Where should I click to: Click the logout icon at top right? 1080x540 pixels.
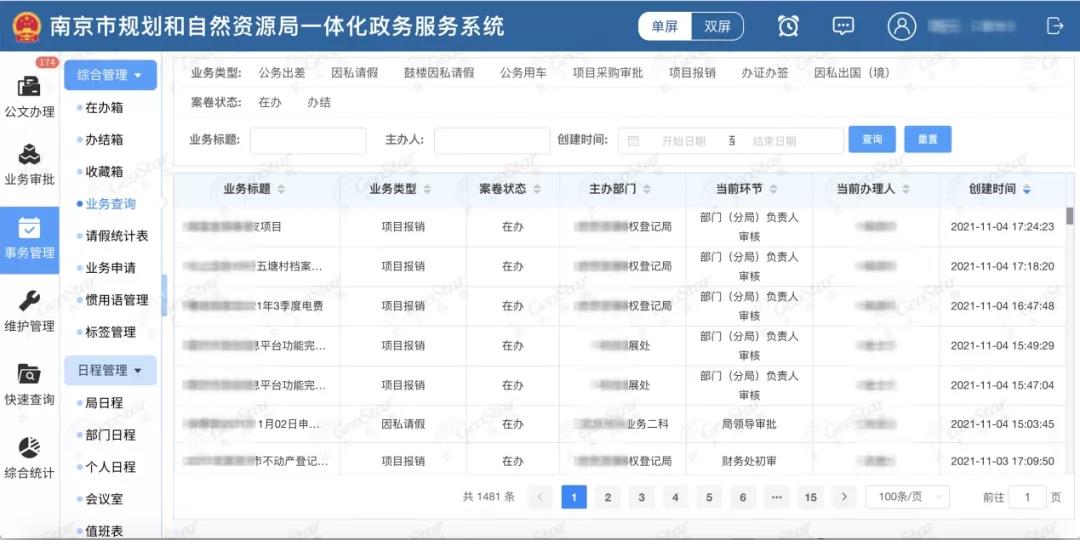(x=1054, y=27)
